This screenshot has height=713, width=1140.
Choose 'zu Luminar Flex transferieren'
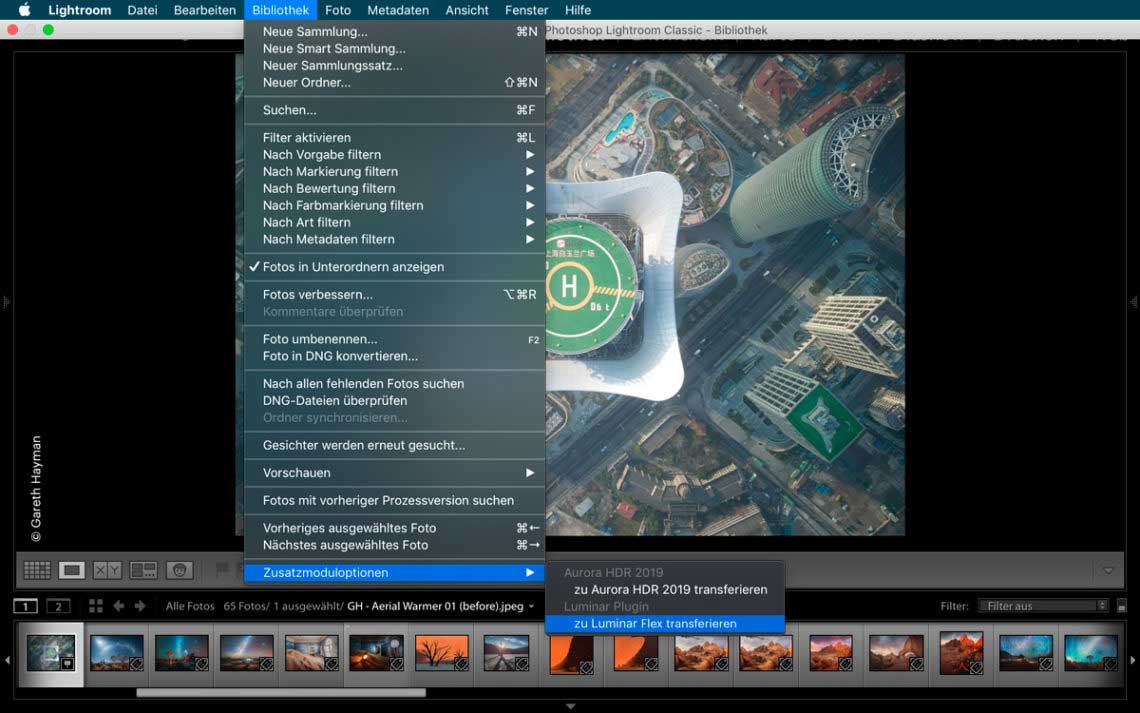(655, 624)
